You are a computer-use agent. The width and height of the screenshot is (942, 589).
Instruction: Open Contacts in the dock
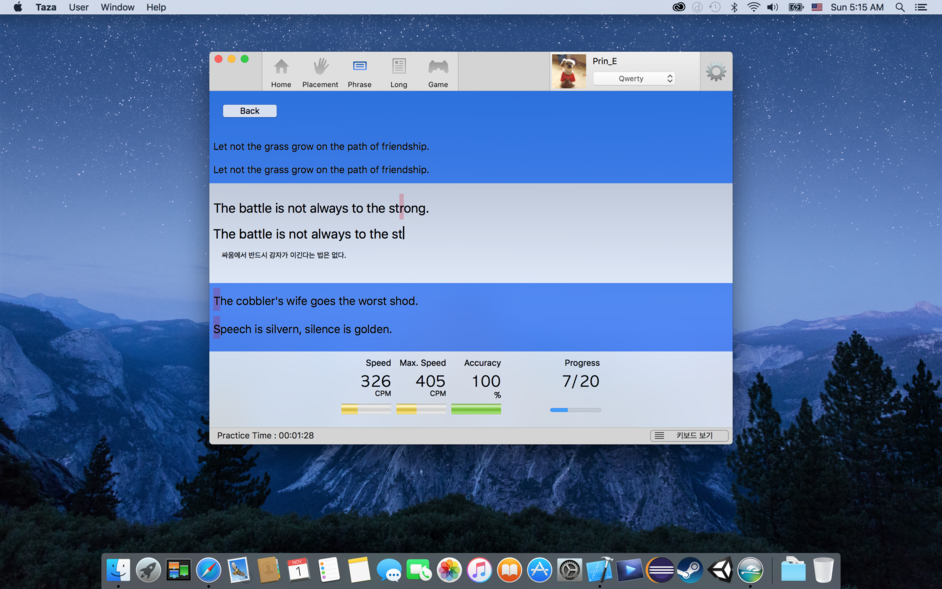point(269,570)
